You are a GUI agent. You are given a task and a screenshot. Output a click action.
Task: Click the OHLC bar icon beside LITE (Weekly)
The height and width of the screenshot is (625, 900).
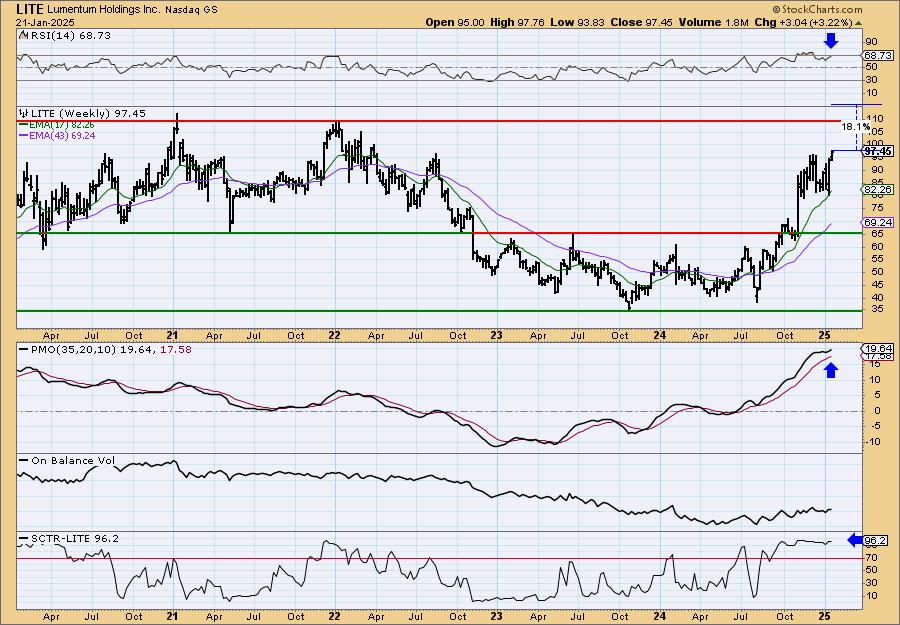point(24,114)
